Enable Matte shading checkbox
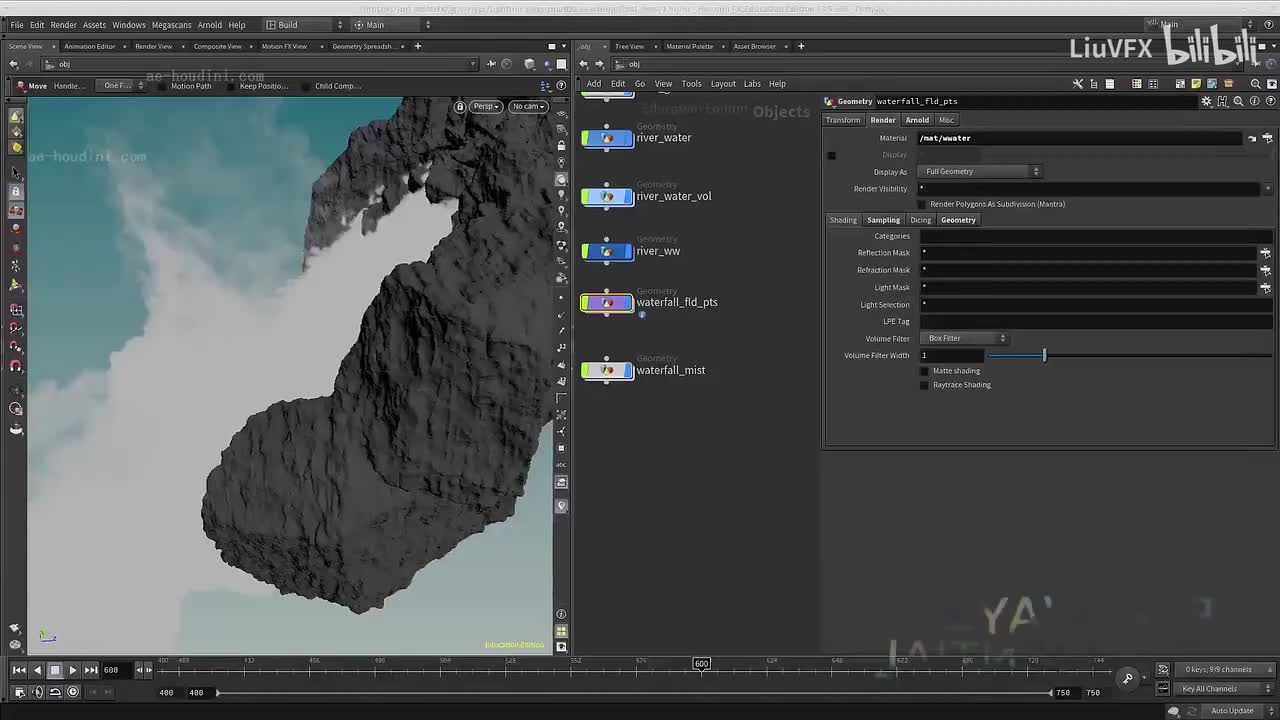The height and width of the screenshot is (720, 1280). tap(924, 371)
